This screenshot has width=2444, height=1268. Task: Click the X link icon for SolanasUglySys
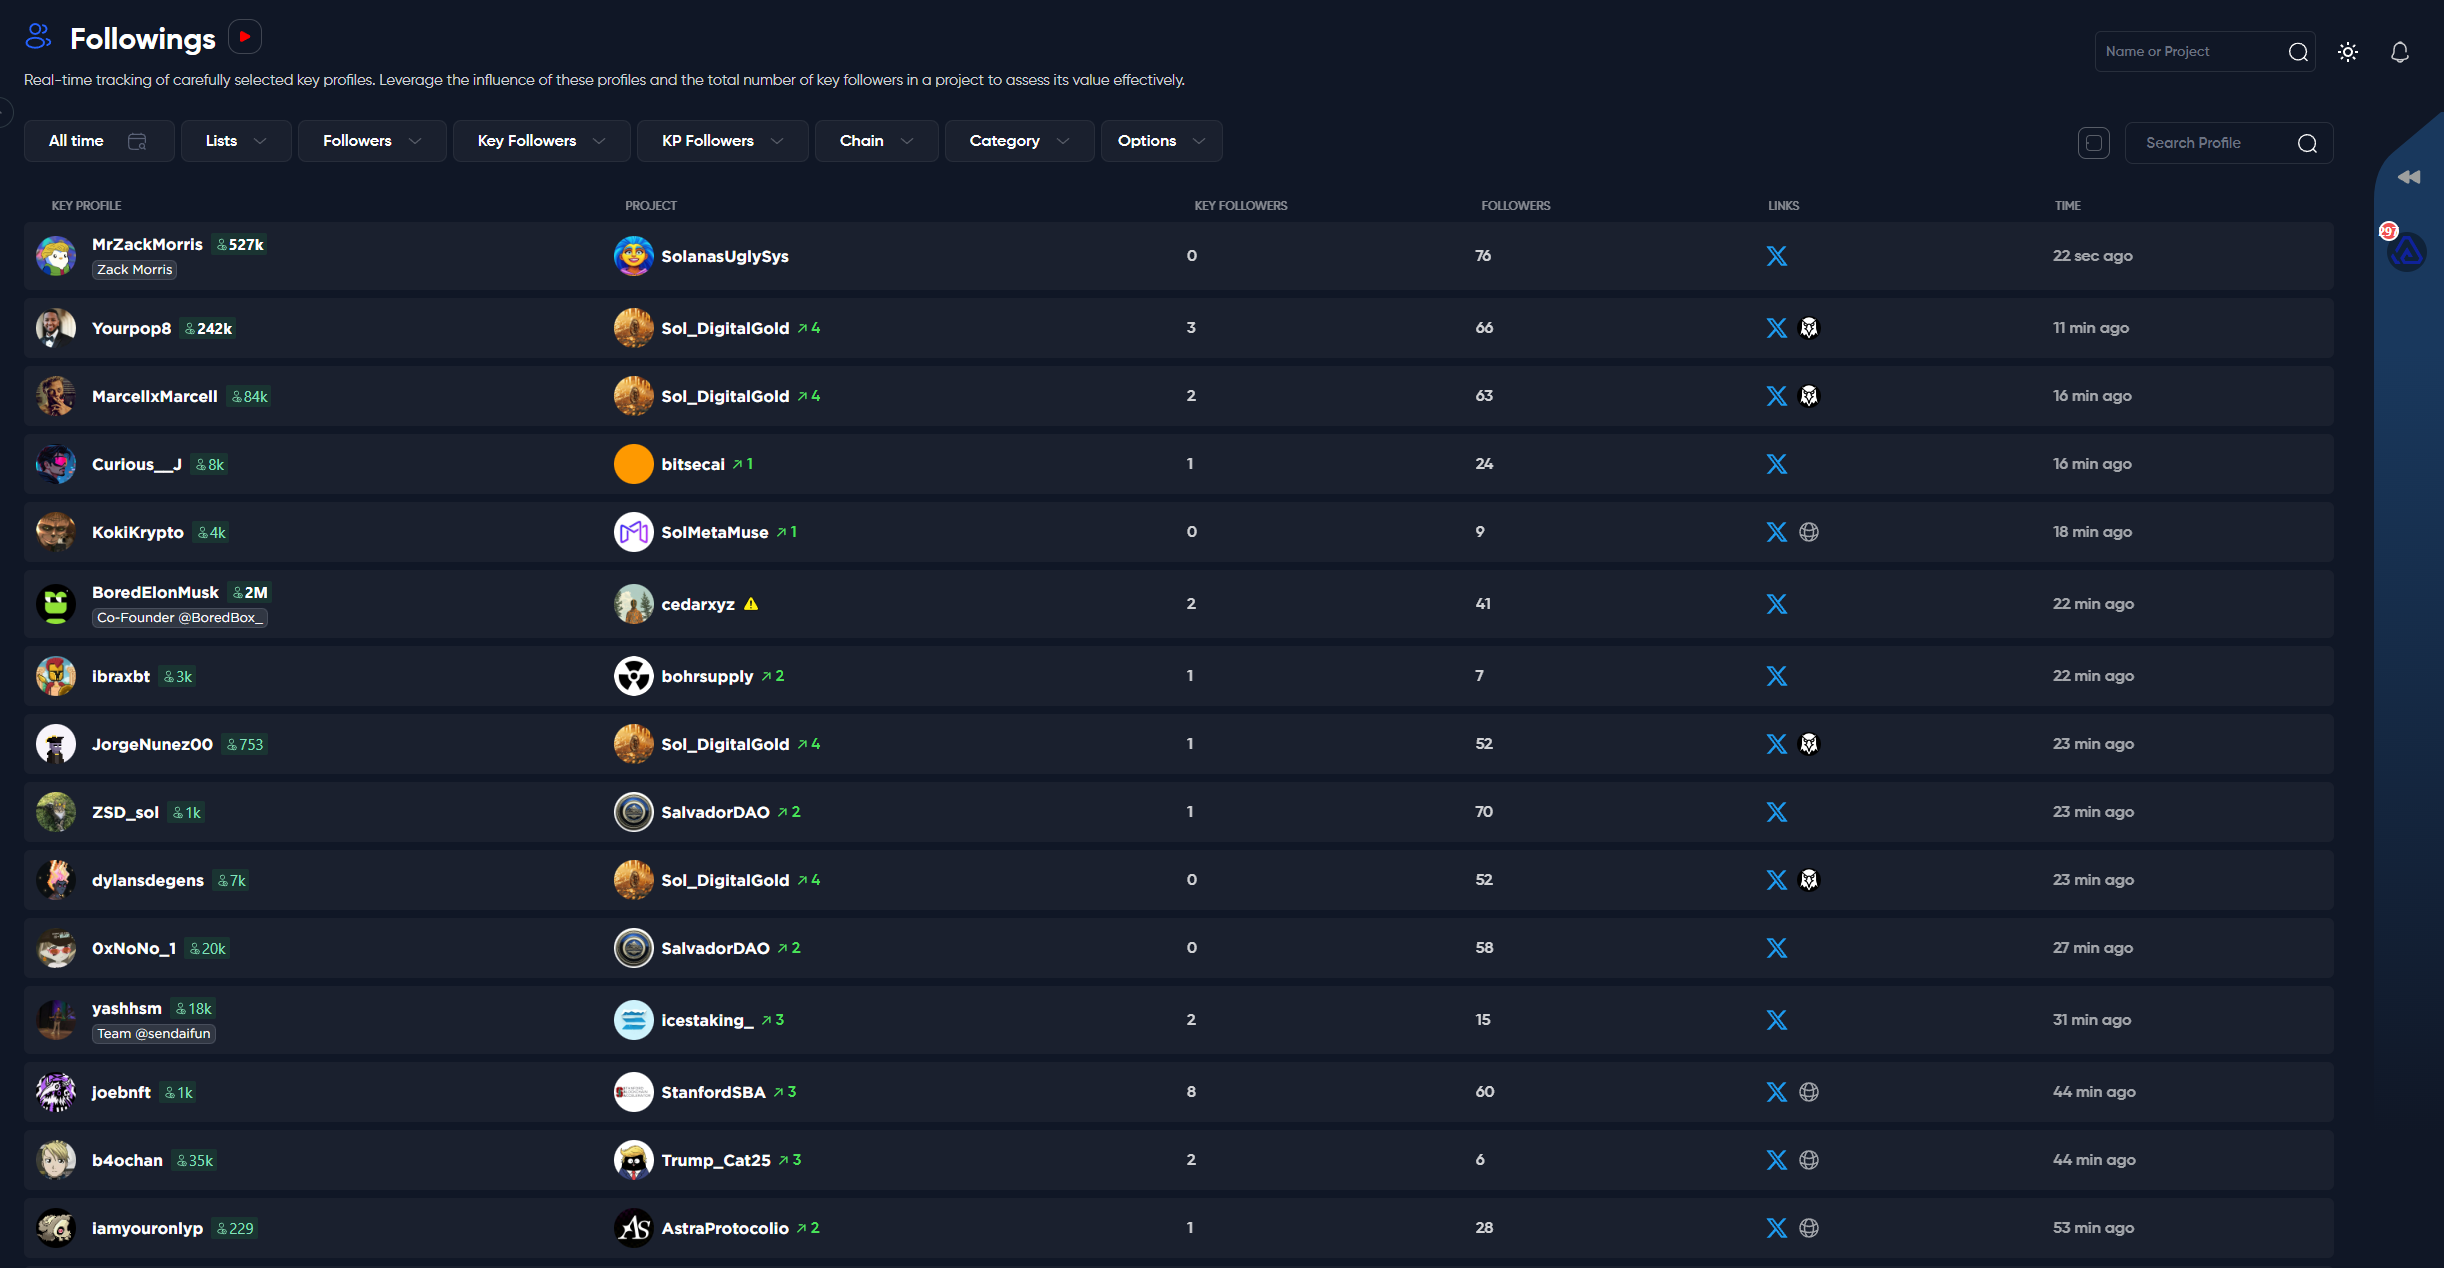pyautogui.click(x=1776, y=256)
